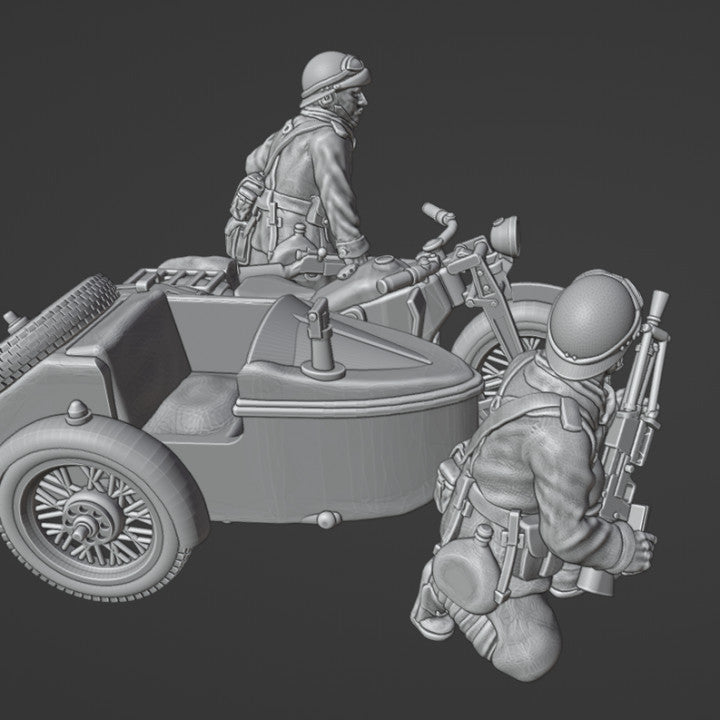Select the motorcycle handlebar grip
This screenshot has height=720, width=720.
(433, 212)
